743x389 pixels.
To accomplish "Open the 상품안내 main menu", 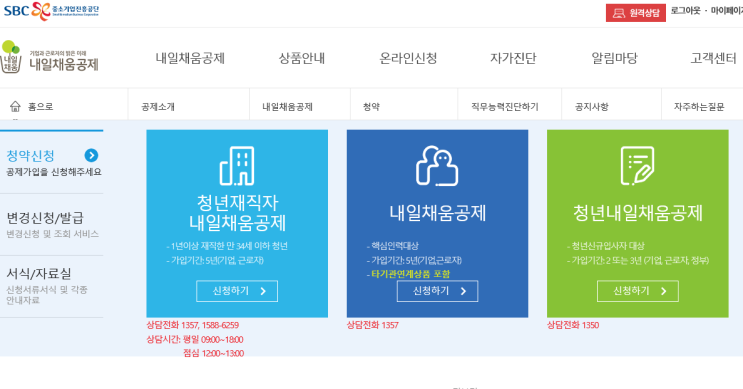I will pyautogui.click(x=301, y=58).
